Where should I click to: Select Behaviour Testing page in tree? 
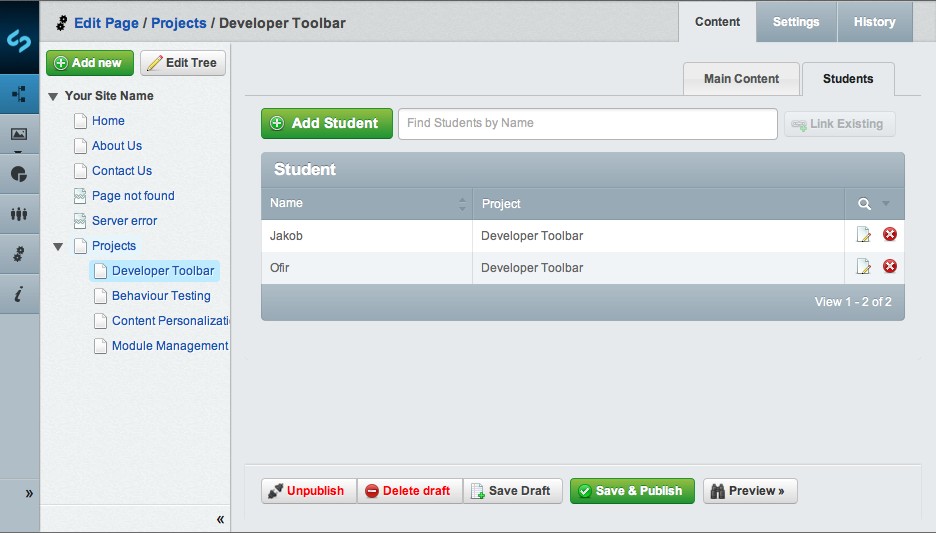tap(161, 296)
